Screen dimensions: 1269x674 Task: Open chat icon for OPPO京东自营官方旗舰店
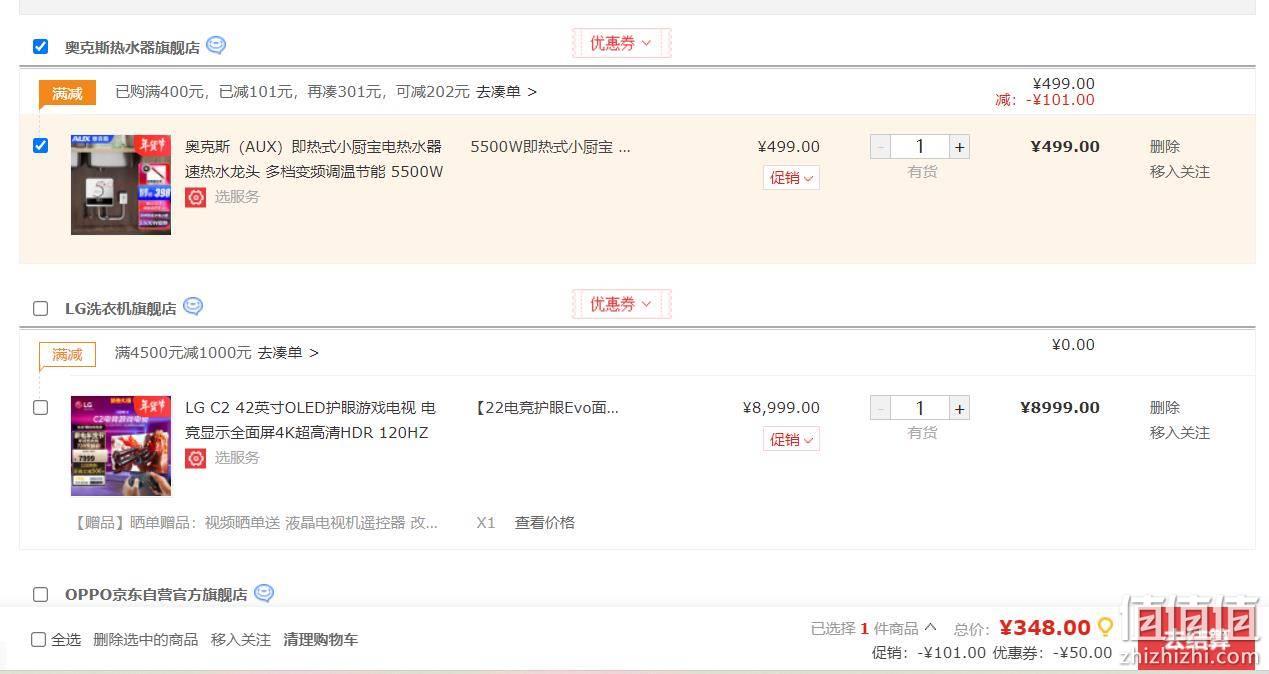click(264, 593)
